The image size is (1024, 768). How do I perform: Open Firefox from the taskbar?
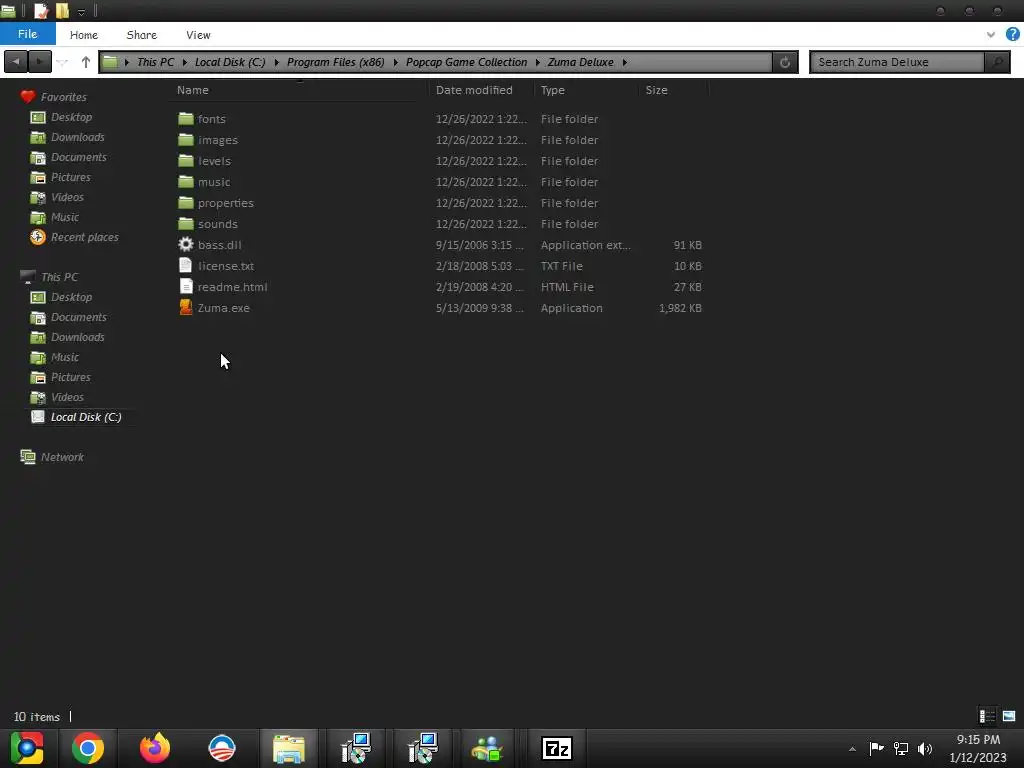[x=155, y=748]
